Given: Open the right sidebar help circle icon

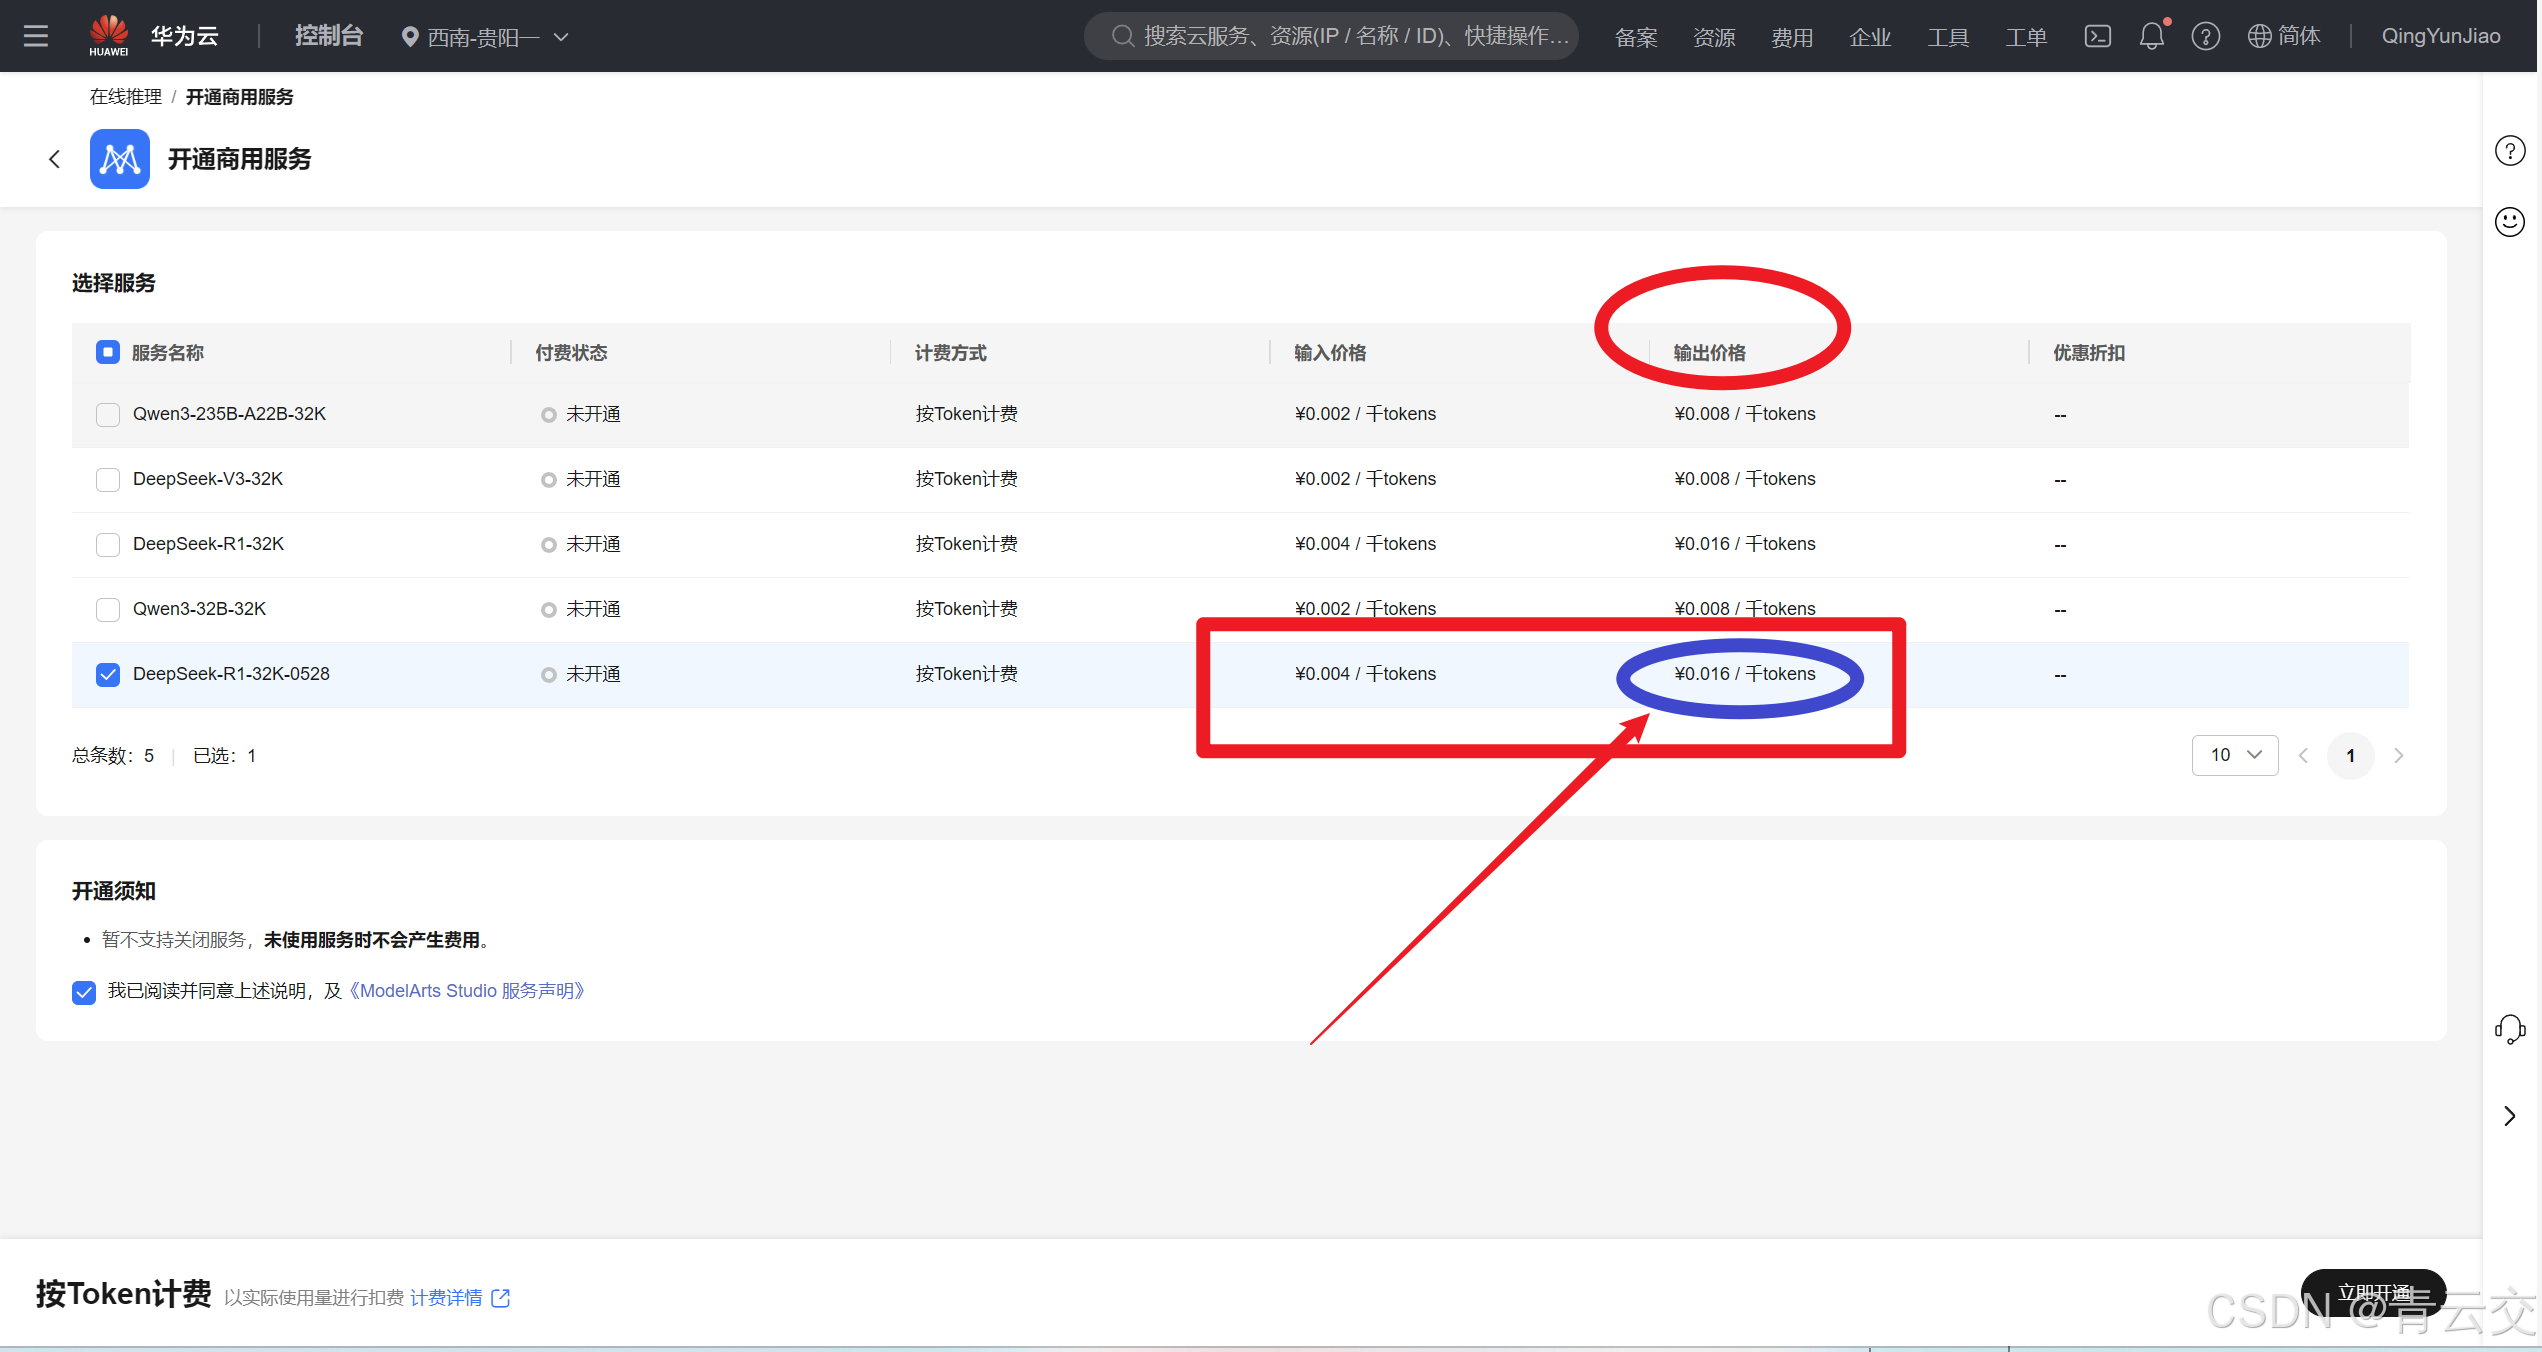Looking at the screenshot, I should [2510, 151].
